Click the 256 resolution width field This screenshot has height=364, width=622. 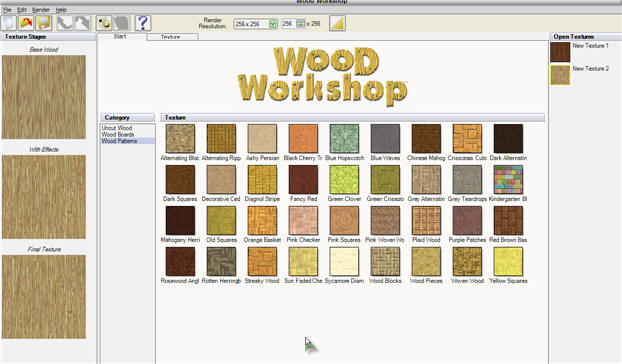289,24
